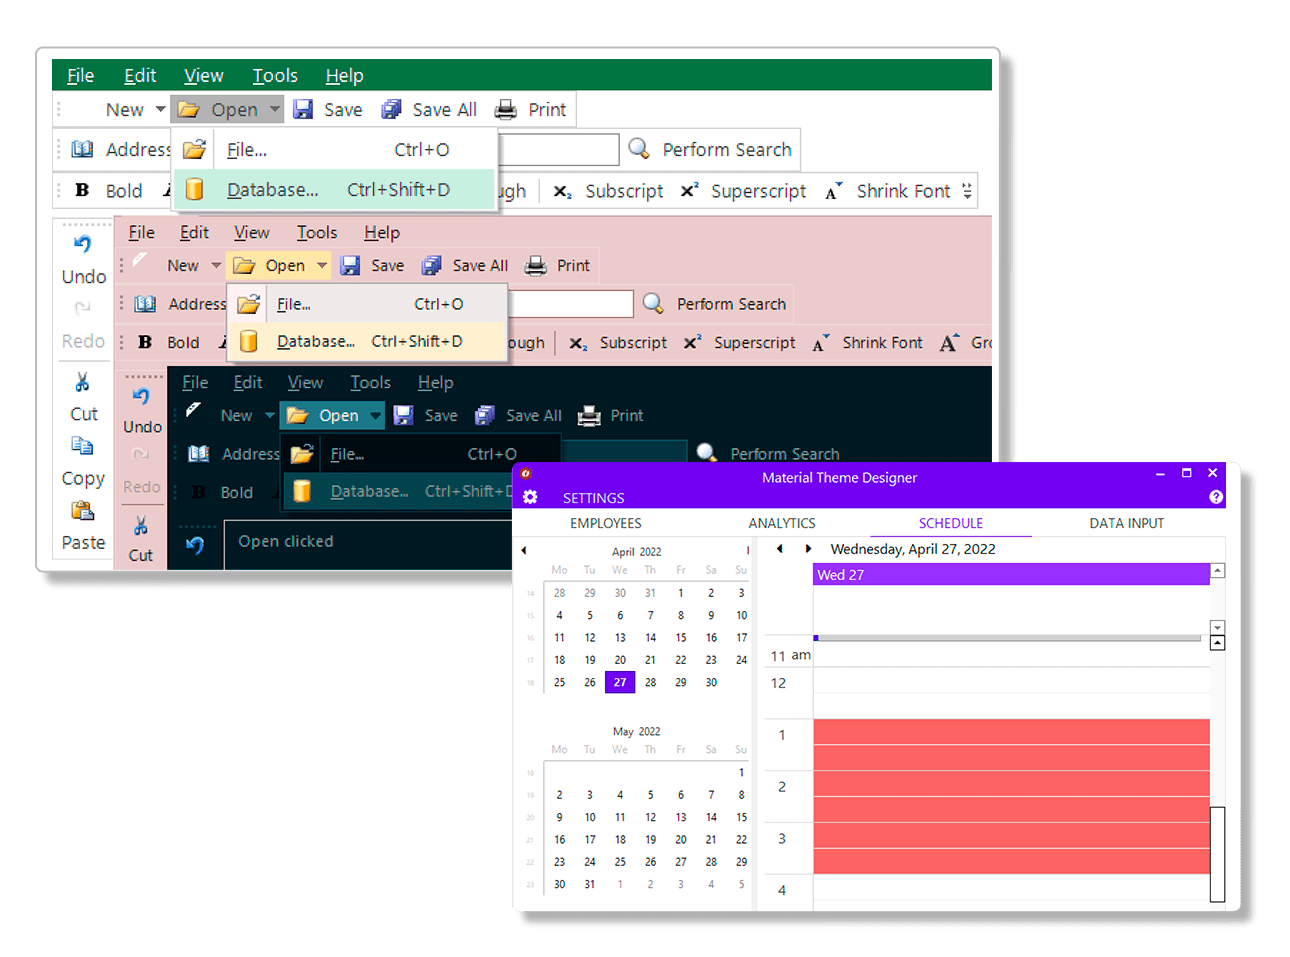
Task: Open the Open button dropdown in the pink toolbar
Action: click(322, 265)
